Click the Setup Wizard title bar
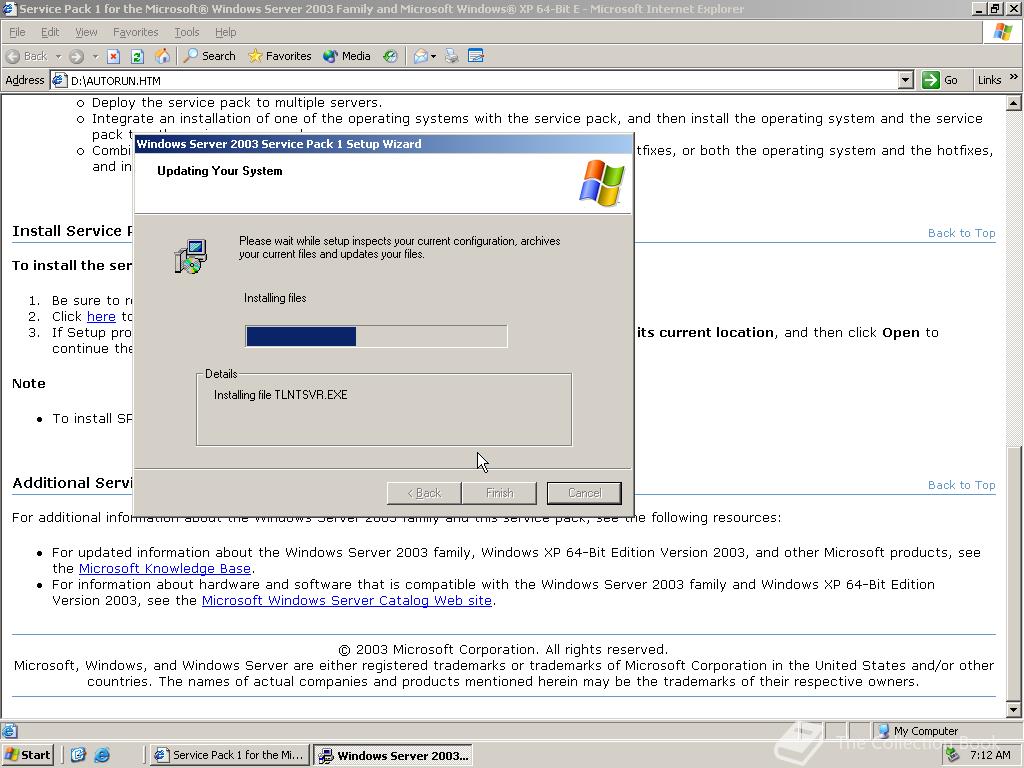Screen dimensions: 1024x768 point(383,144)
